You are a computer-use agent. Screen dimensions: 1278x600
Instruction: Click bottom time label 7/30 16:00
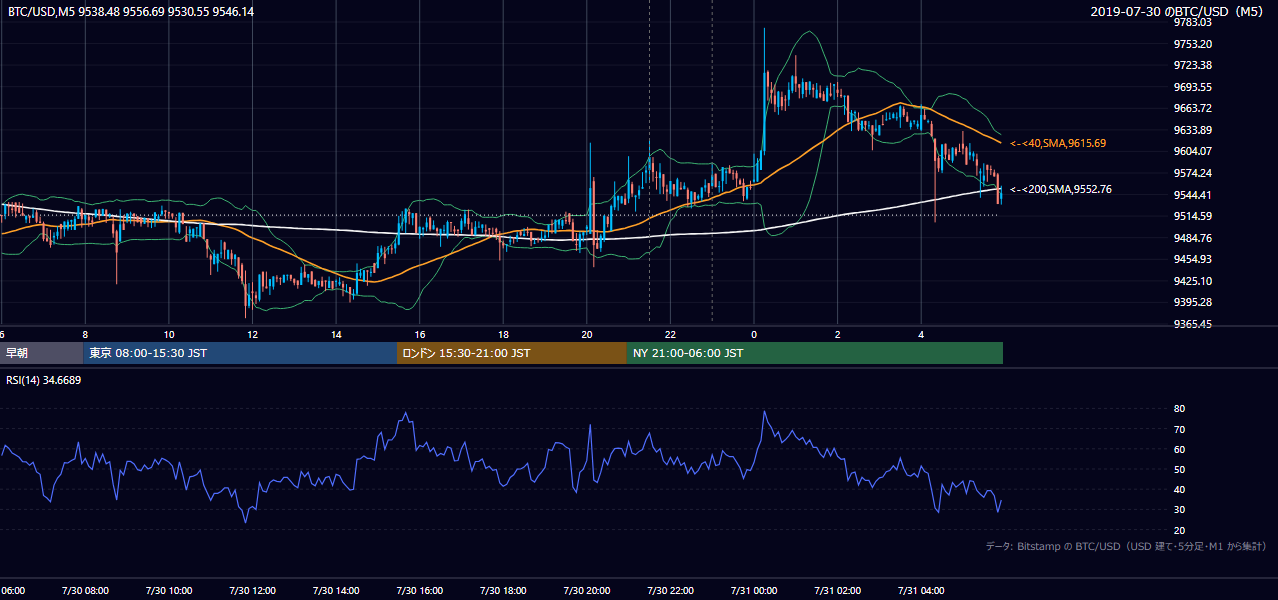[x=419, y=591]
